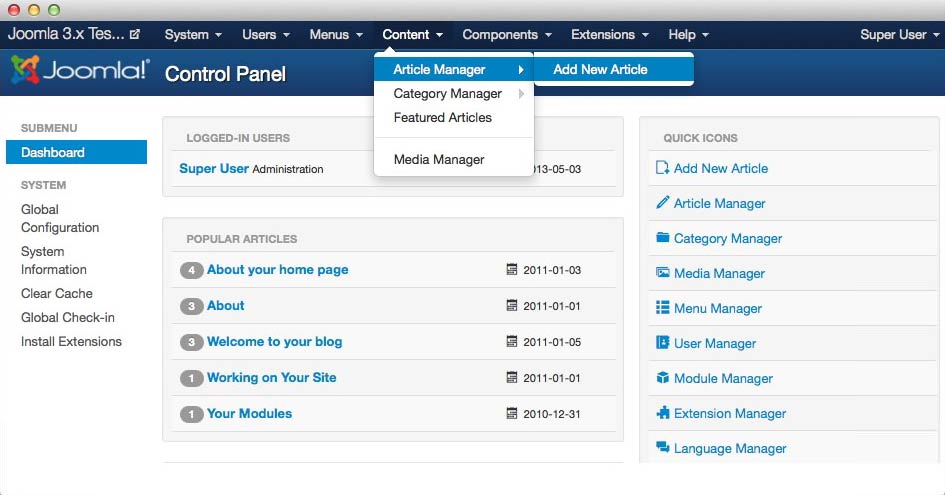The image size is (945, 495).
Task: Click the Add New Article quick icon
Action: [x=720, y=168]
